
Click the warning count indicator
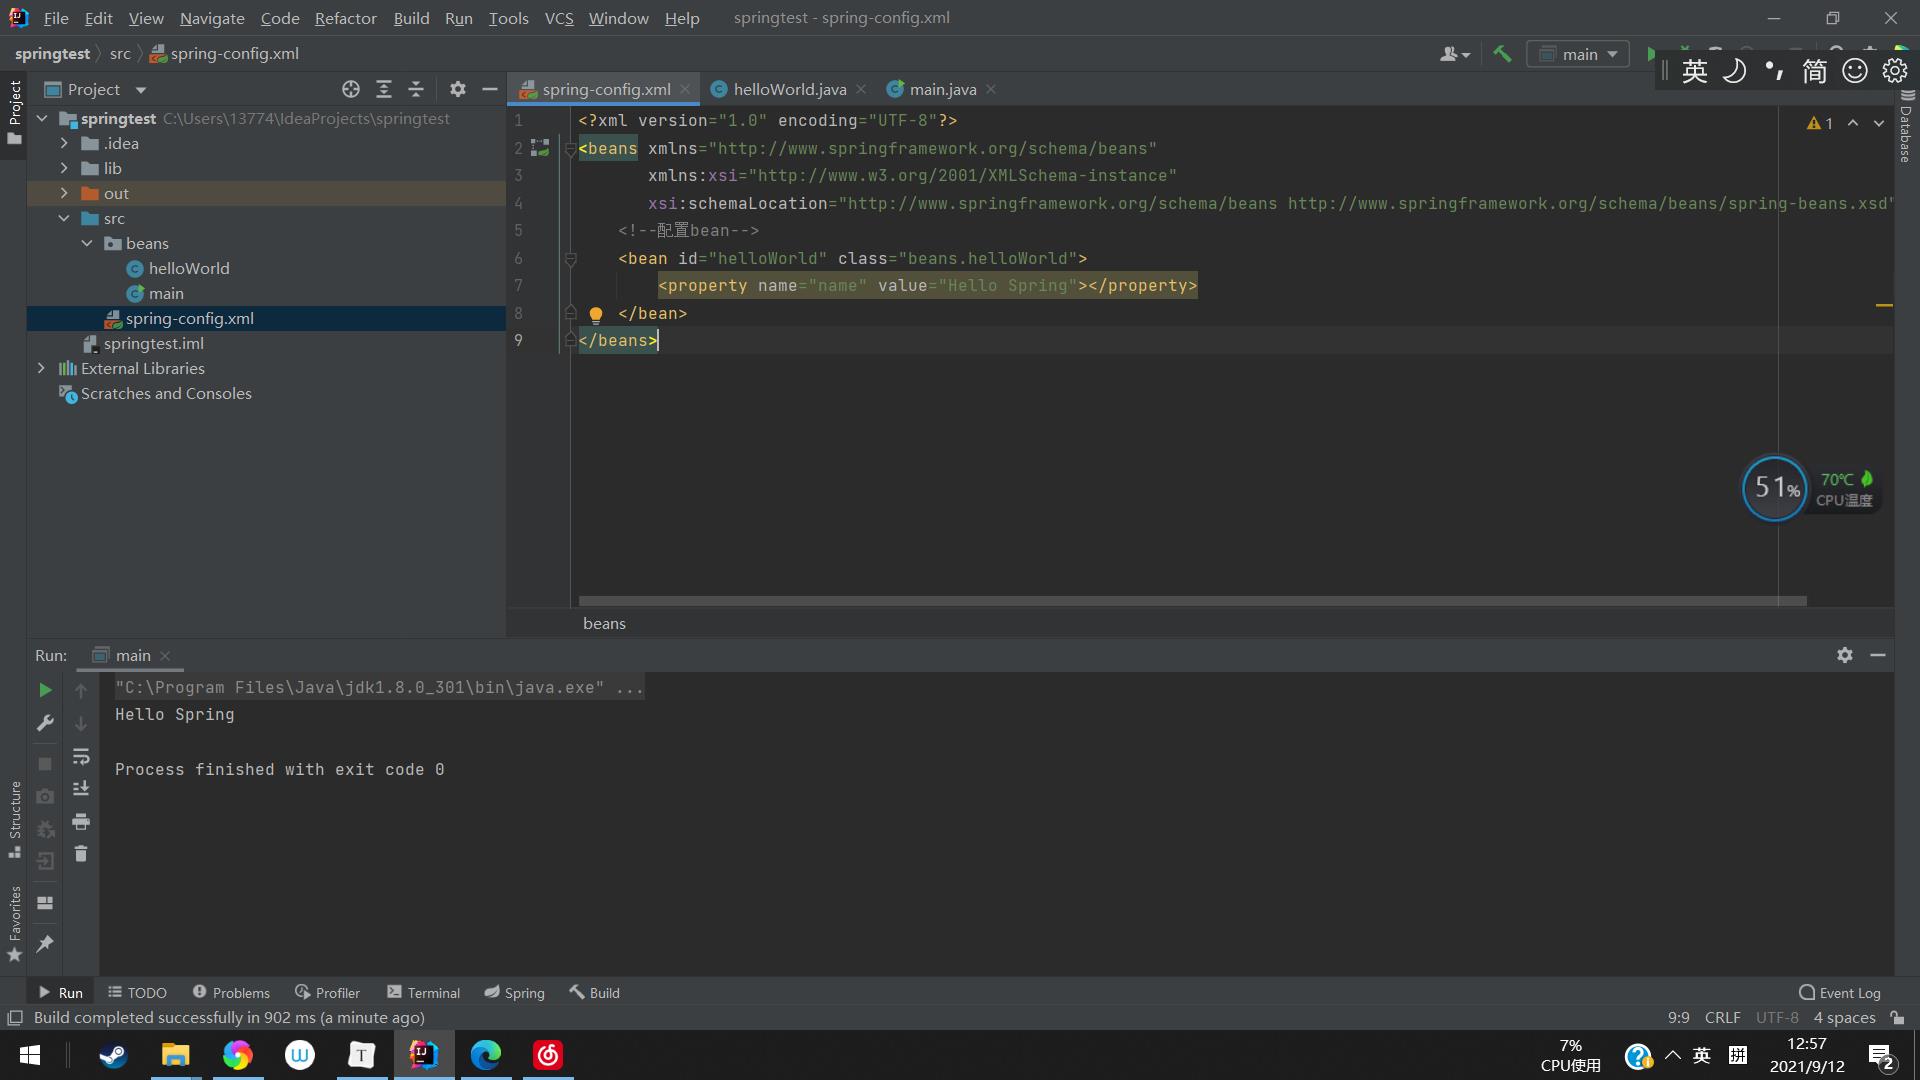tap(1820, 123)
